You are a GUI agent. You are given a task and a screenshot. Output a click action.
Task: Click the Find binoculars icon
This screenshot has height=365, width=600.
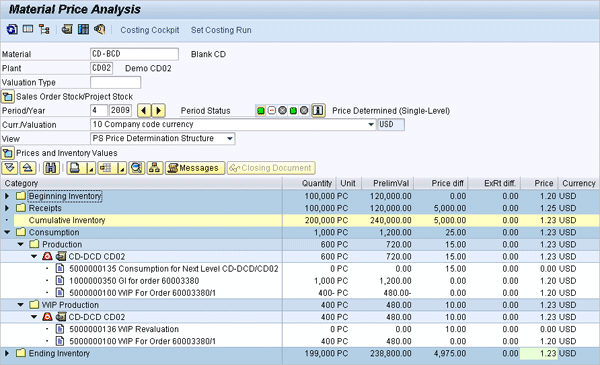point(51,168)
